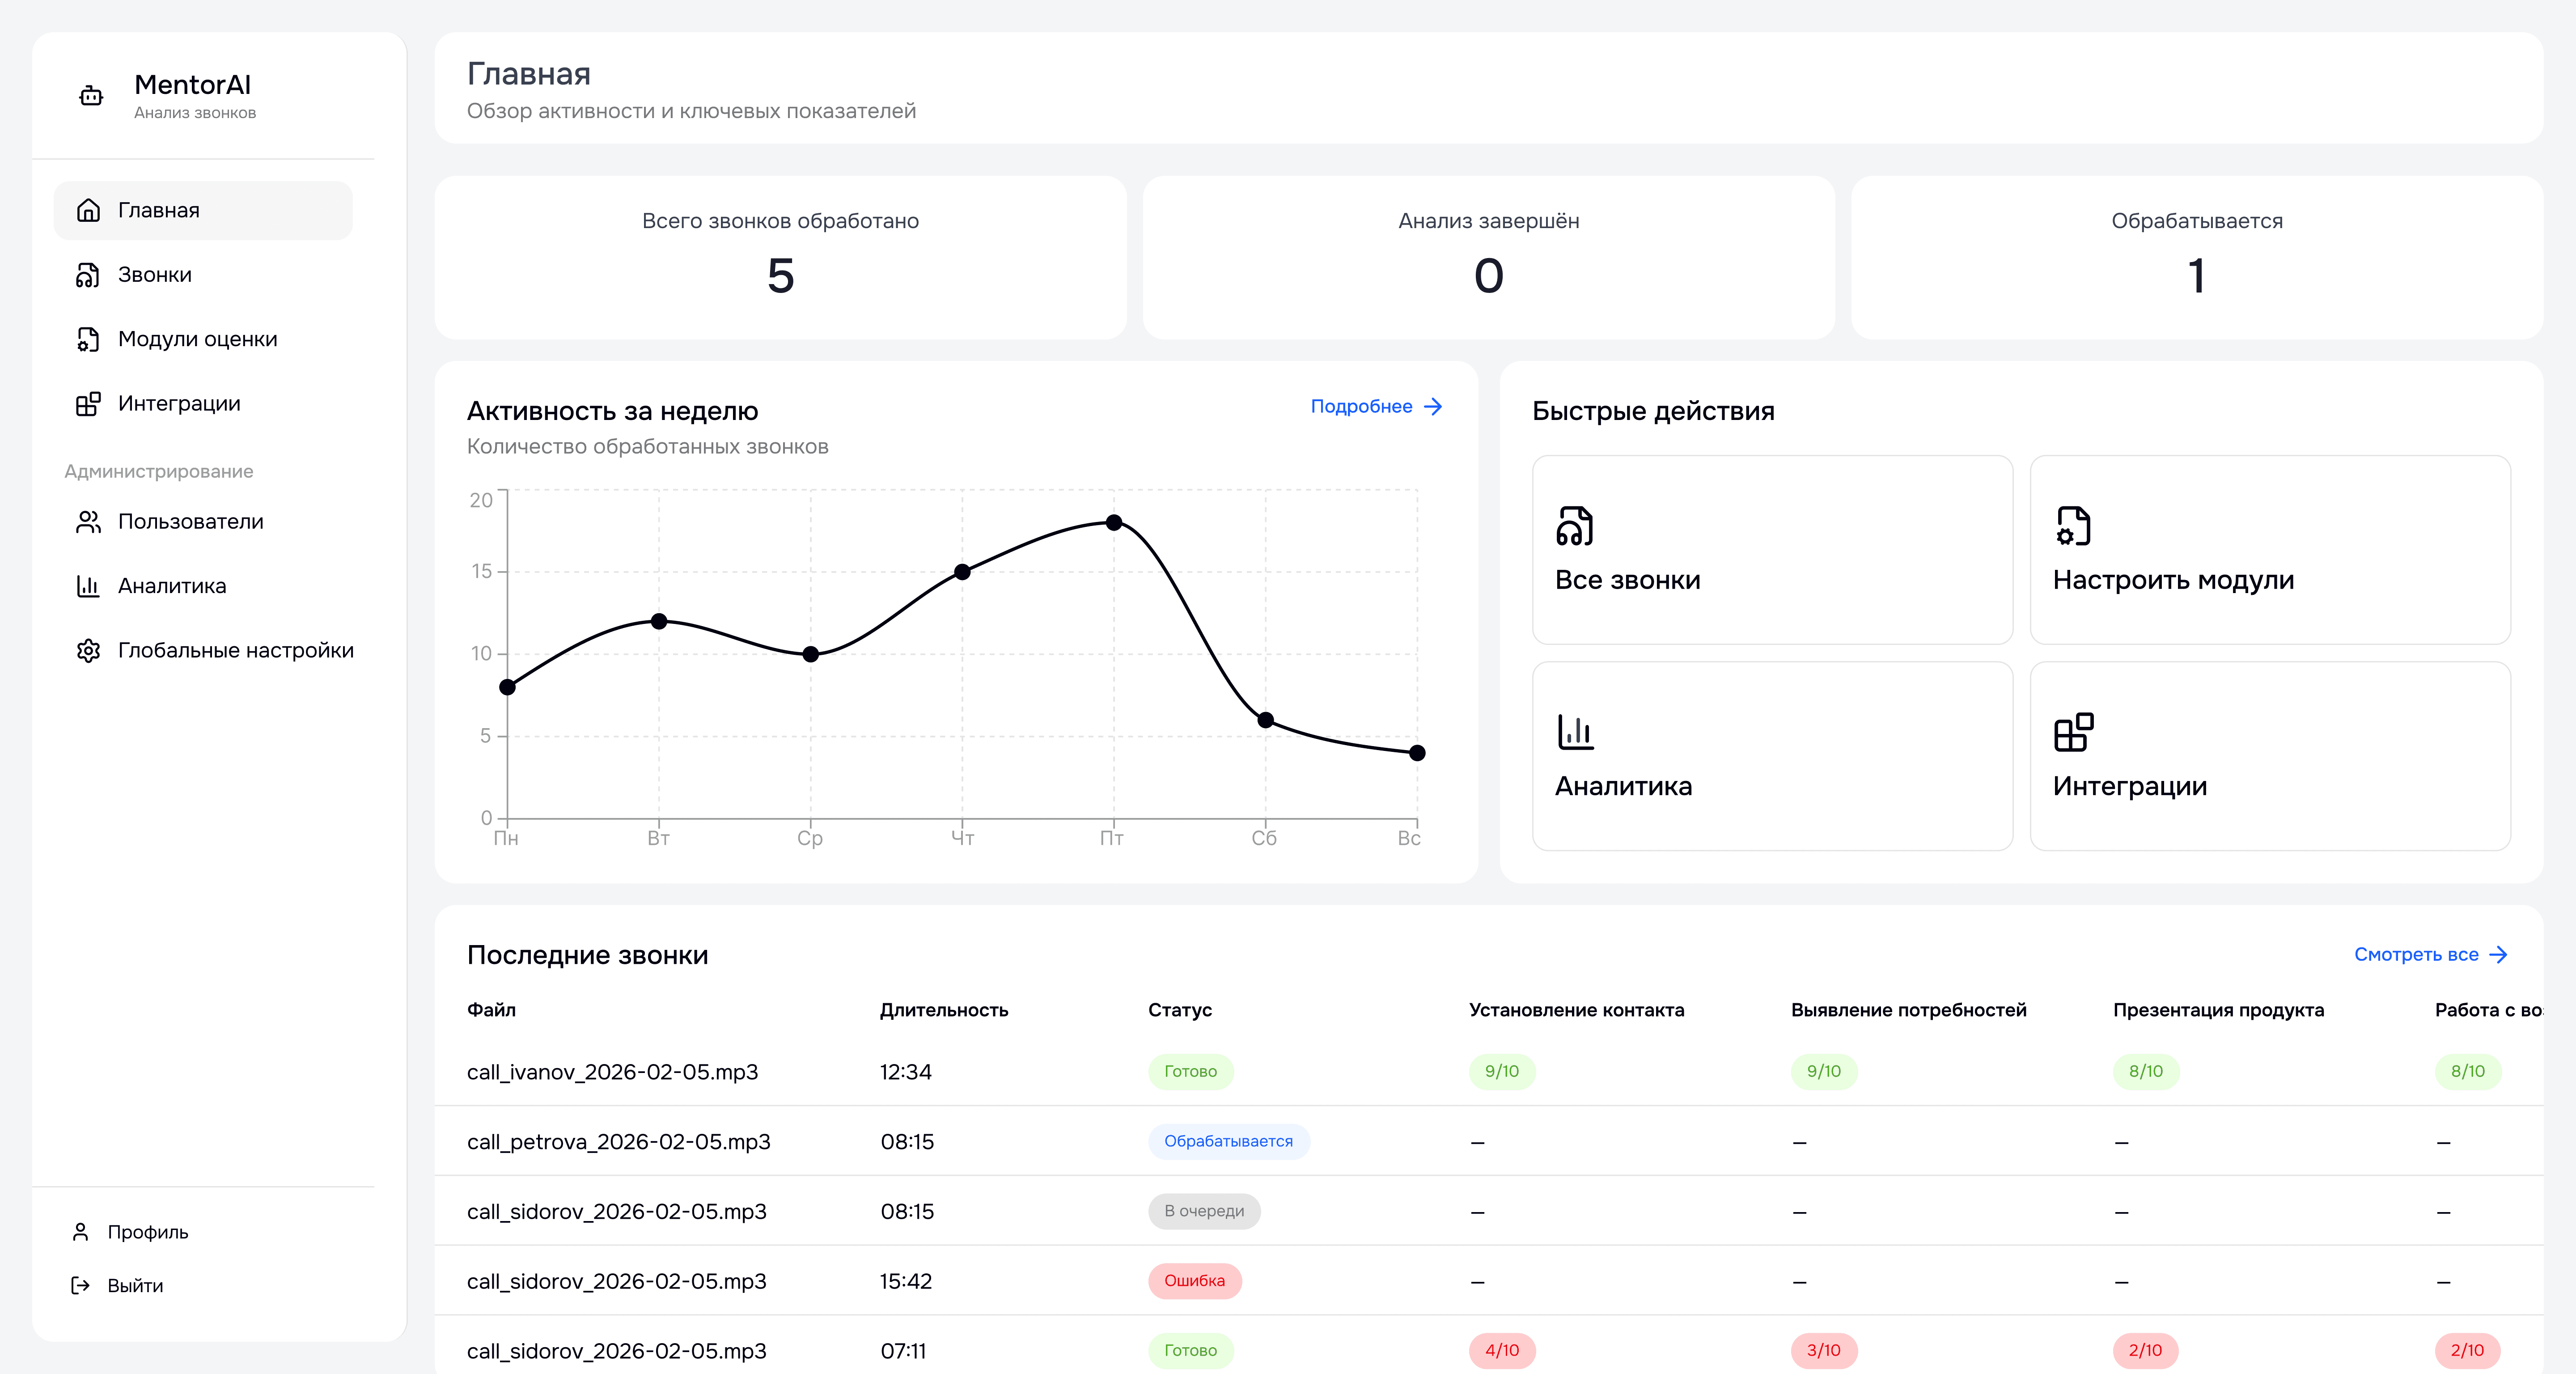Open the Настроить модули quick action card
Image resolution: width=2576 pixels, height=1374 pixels.
pyautogui.click(x=2269, y=550)
